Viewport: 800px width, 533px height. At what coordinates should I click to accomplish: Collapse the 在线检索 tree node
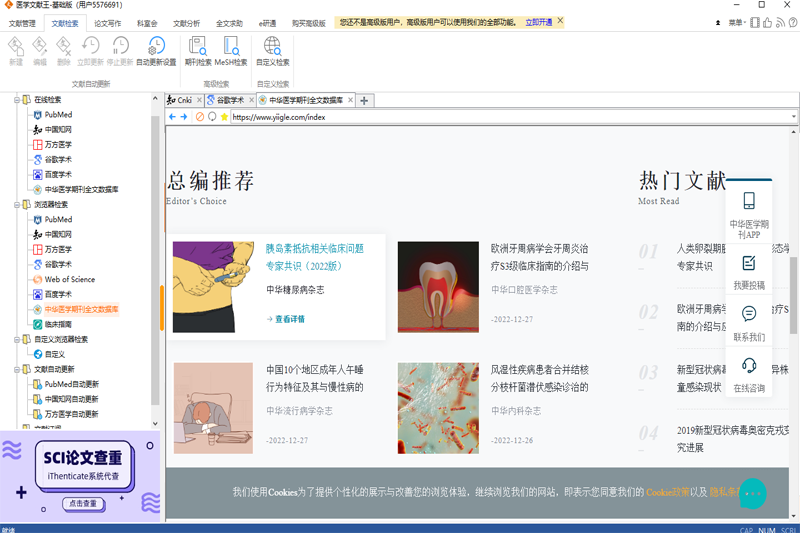[17, 100]
